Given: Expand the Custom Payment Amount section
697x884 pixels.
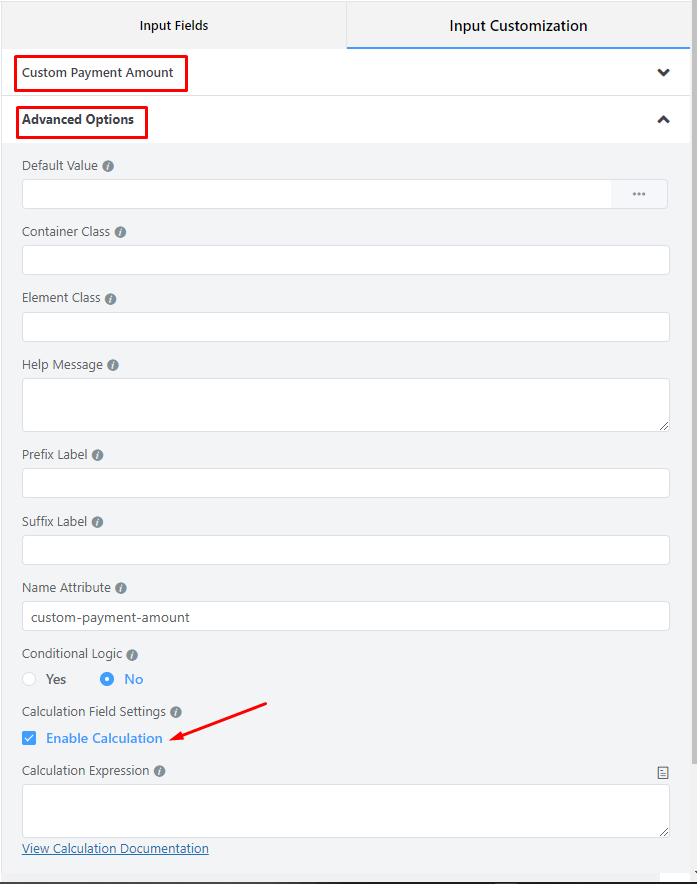Looking at the screenshot, I should click(663, 72).
